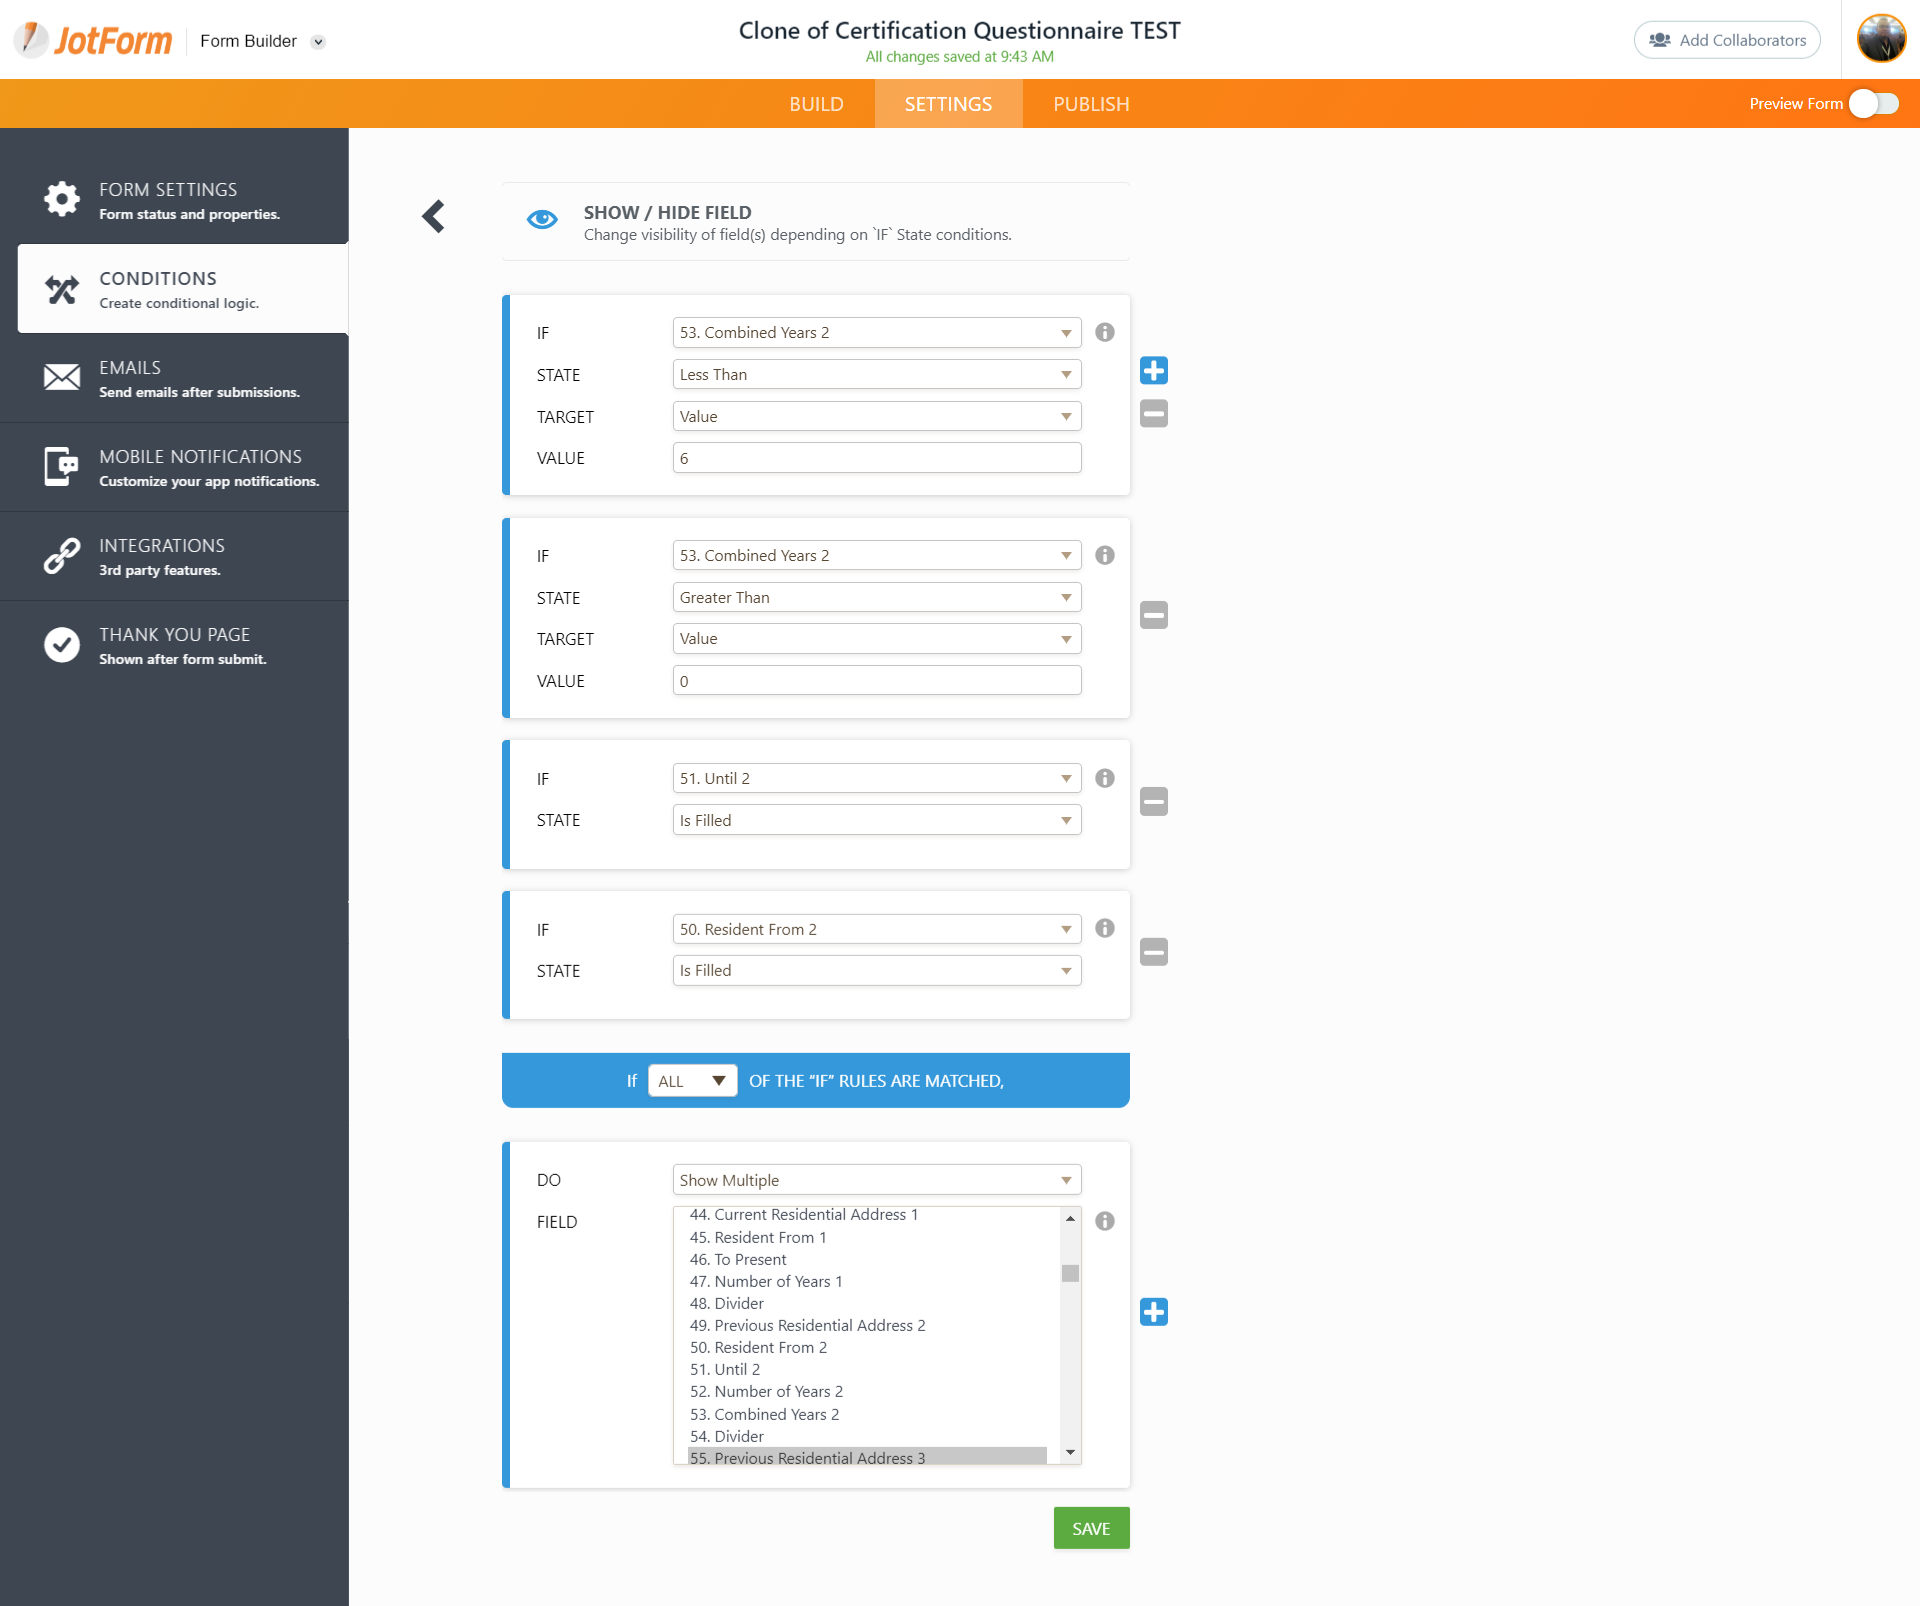
Task: Open the ALL rules match dropdown
Action: click(x=692, y=1081)
